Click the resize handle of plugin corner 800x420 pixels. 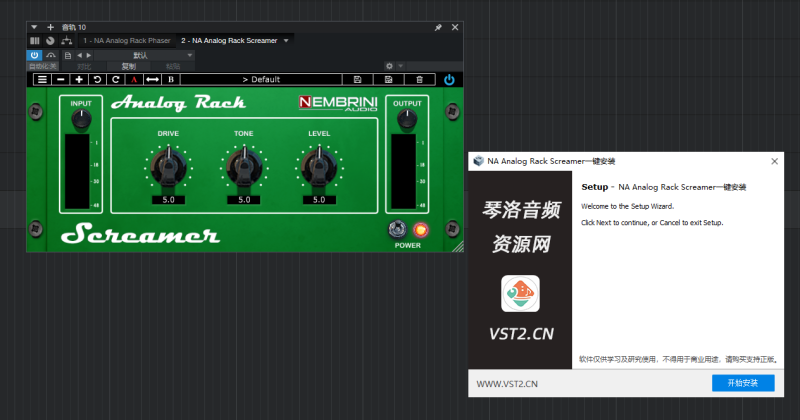(x=458, y=247)
